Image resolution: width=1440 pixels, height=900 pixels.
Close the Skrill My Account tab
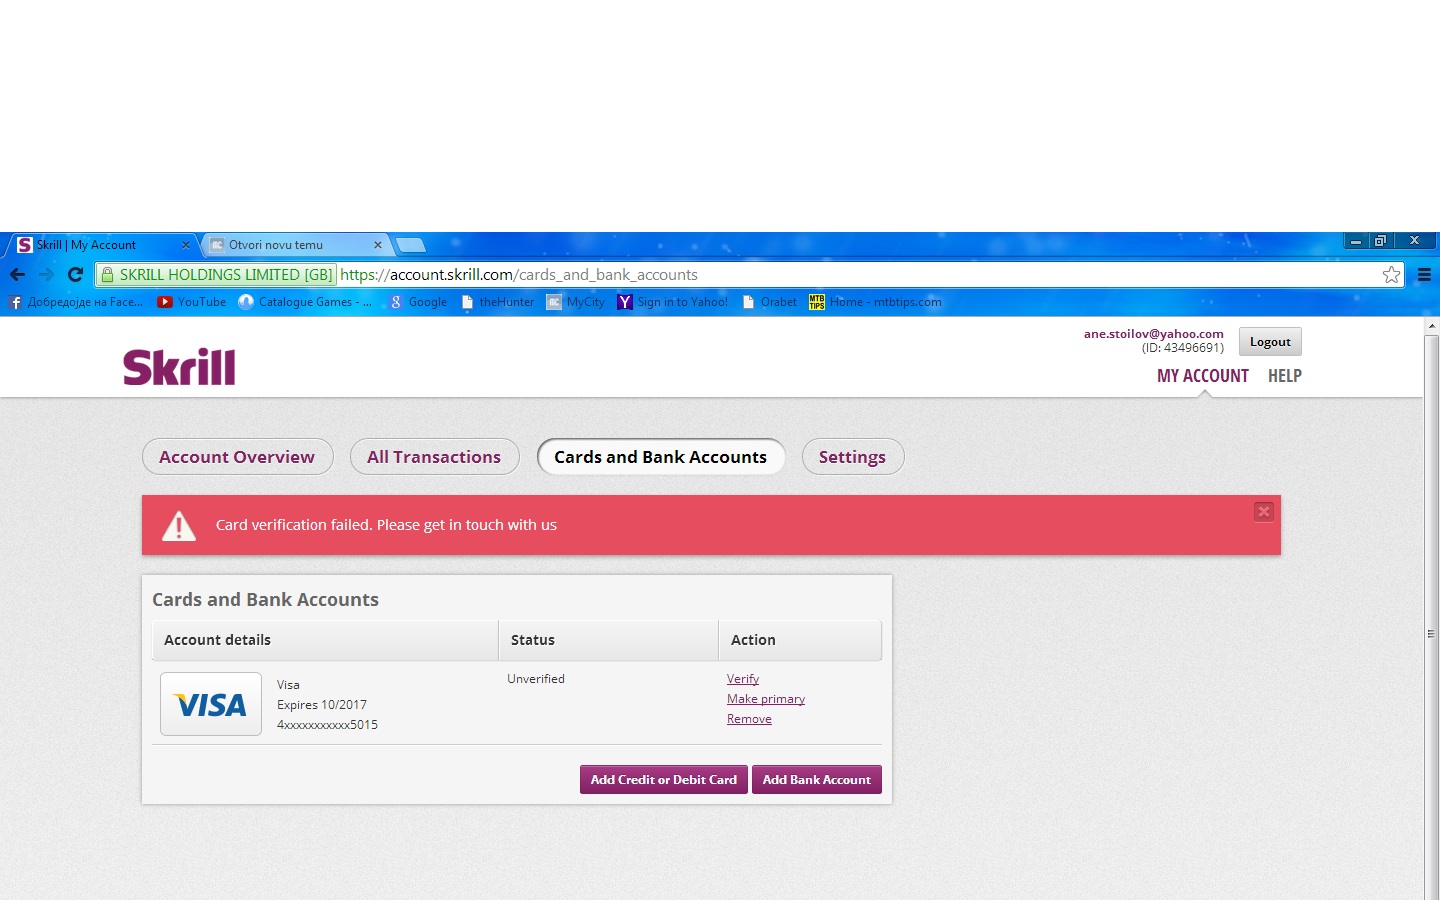tap(185, 245)
